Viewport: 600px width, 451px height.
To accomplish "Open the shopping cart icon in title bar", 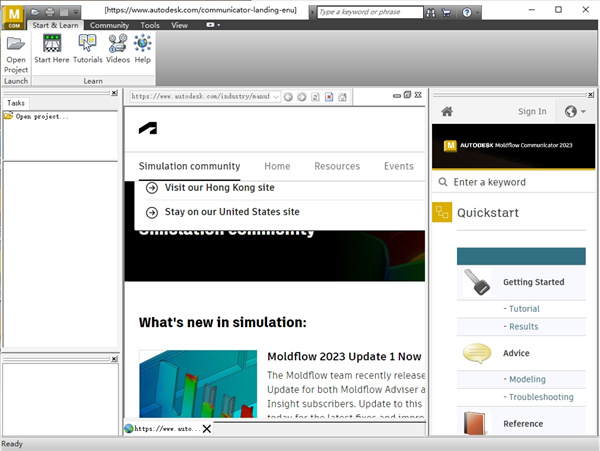I will [x=446, y=13].
